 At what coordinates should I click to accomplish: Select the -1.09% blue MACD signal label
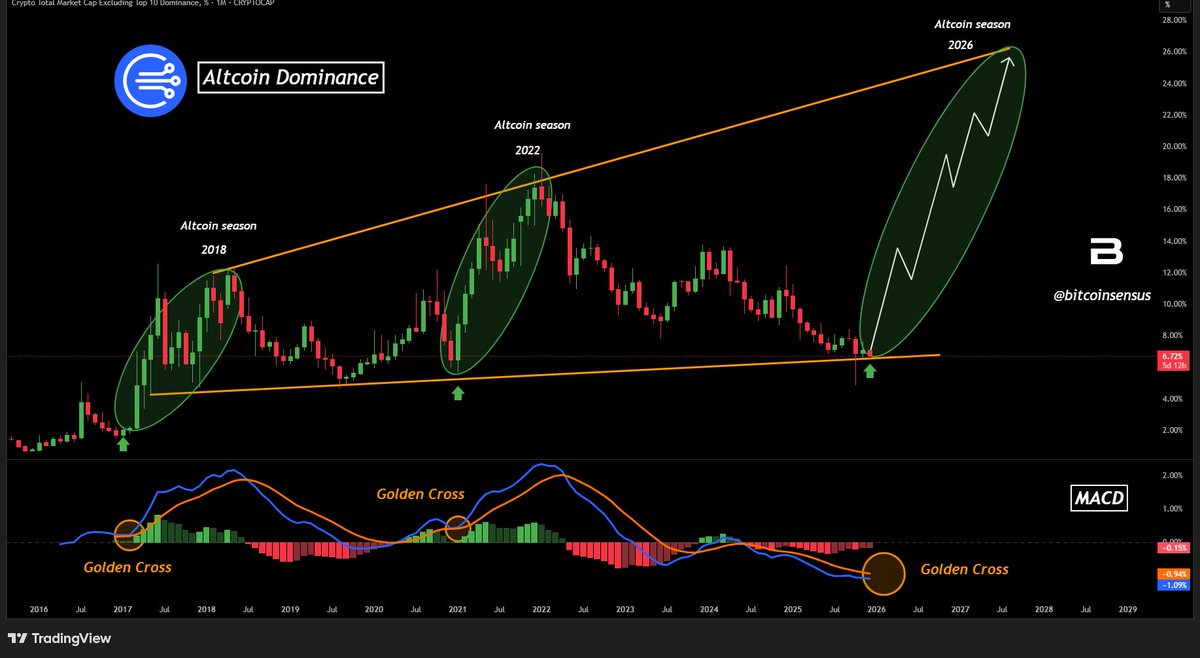1173,583
